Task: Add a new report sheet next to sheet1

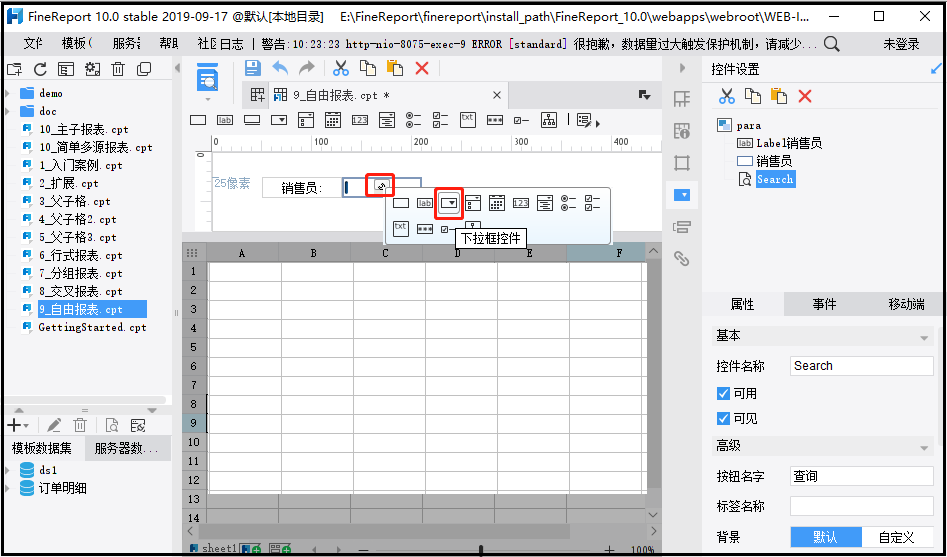Action: click(x=248, y=549)
